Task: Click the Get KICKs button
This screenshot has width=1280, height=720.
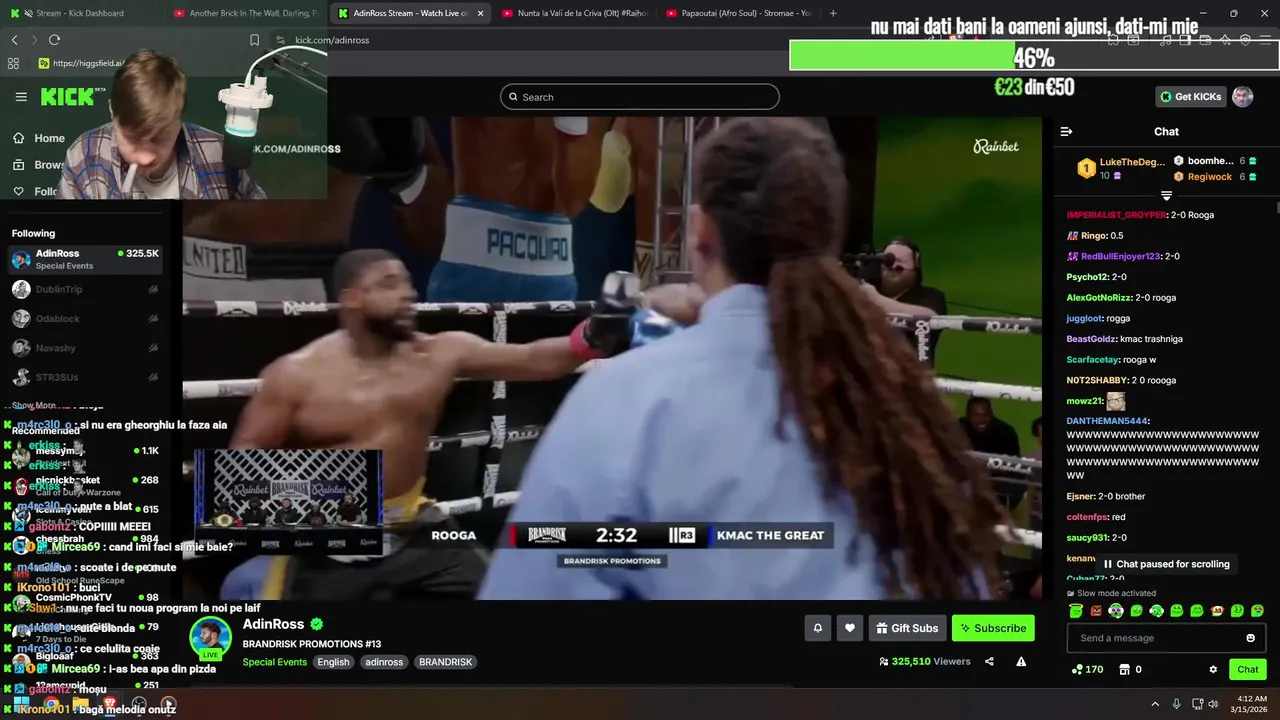Action: (1190, 97)
